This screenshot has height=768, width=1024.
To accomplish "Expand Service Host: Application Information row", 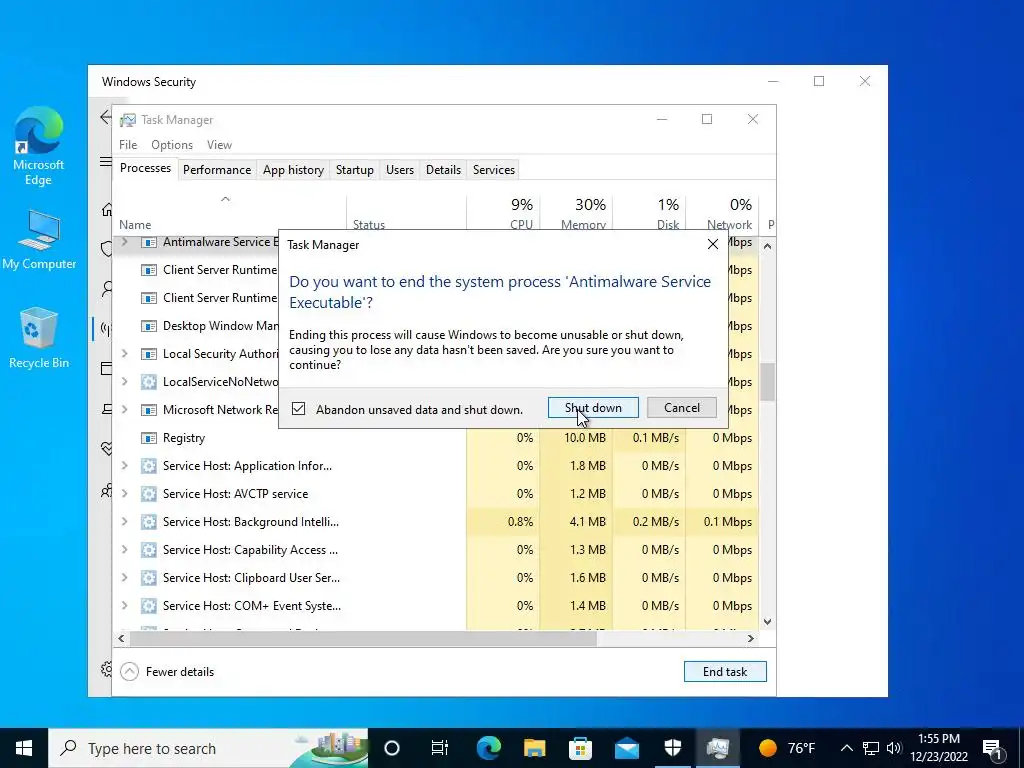I will pos(125,466).
